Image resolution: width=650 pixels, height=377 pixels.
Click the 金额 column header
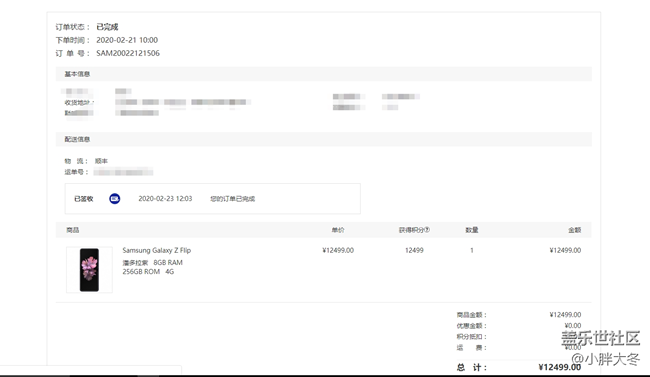click(575, 230)
